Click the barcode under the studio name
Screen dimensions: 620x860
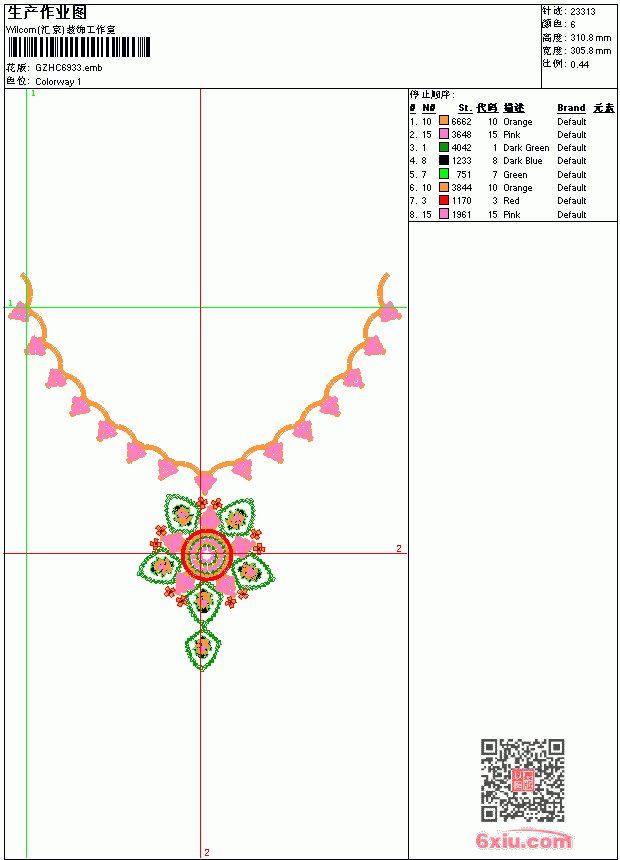pos(78,47)
